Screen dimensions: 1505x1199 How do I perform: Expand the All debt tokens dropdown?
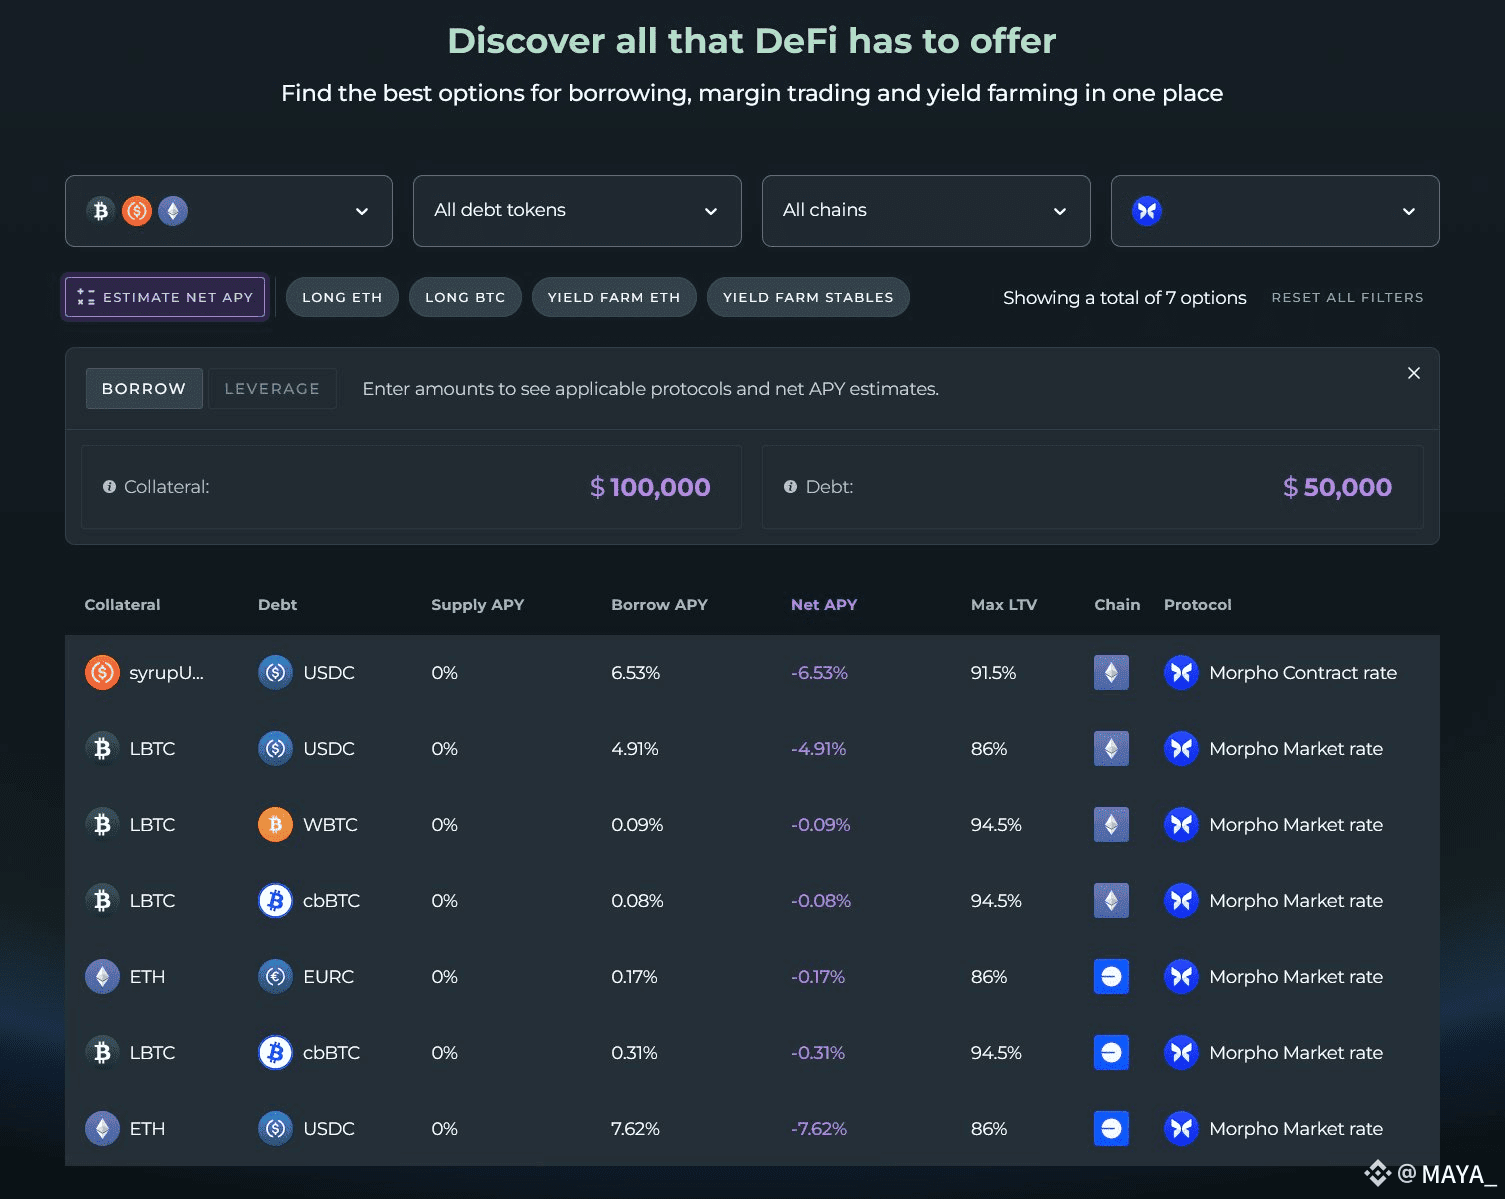pos(577,211)
